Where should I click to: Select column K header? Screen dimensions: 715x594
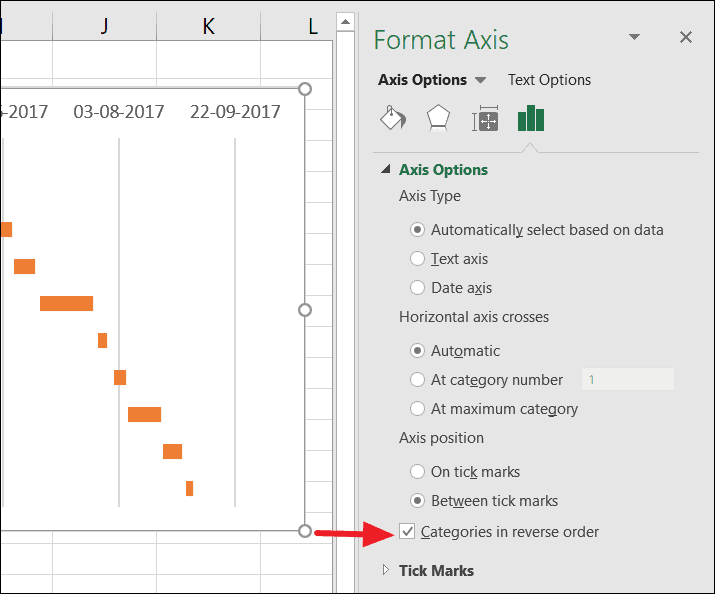208,26
